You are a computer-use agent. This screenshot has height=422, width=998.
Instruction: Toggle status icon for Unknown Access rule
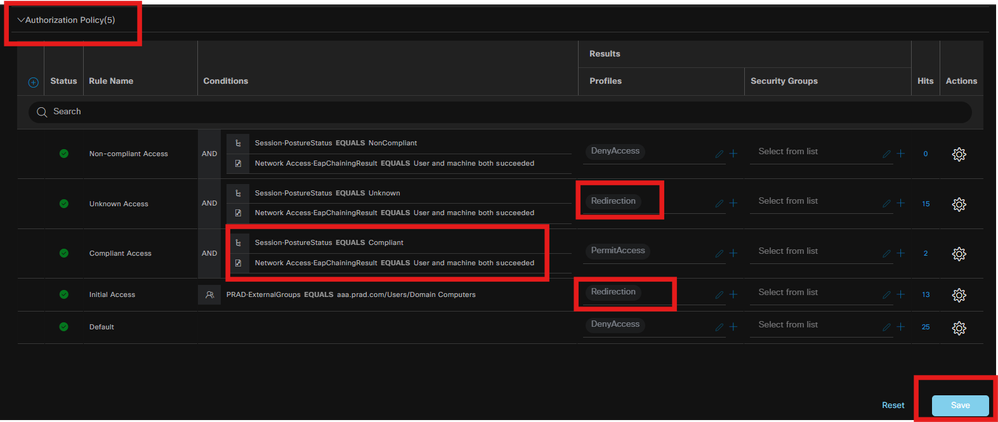(x=64, y=204)
